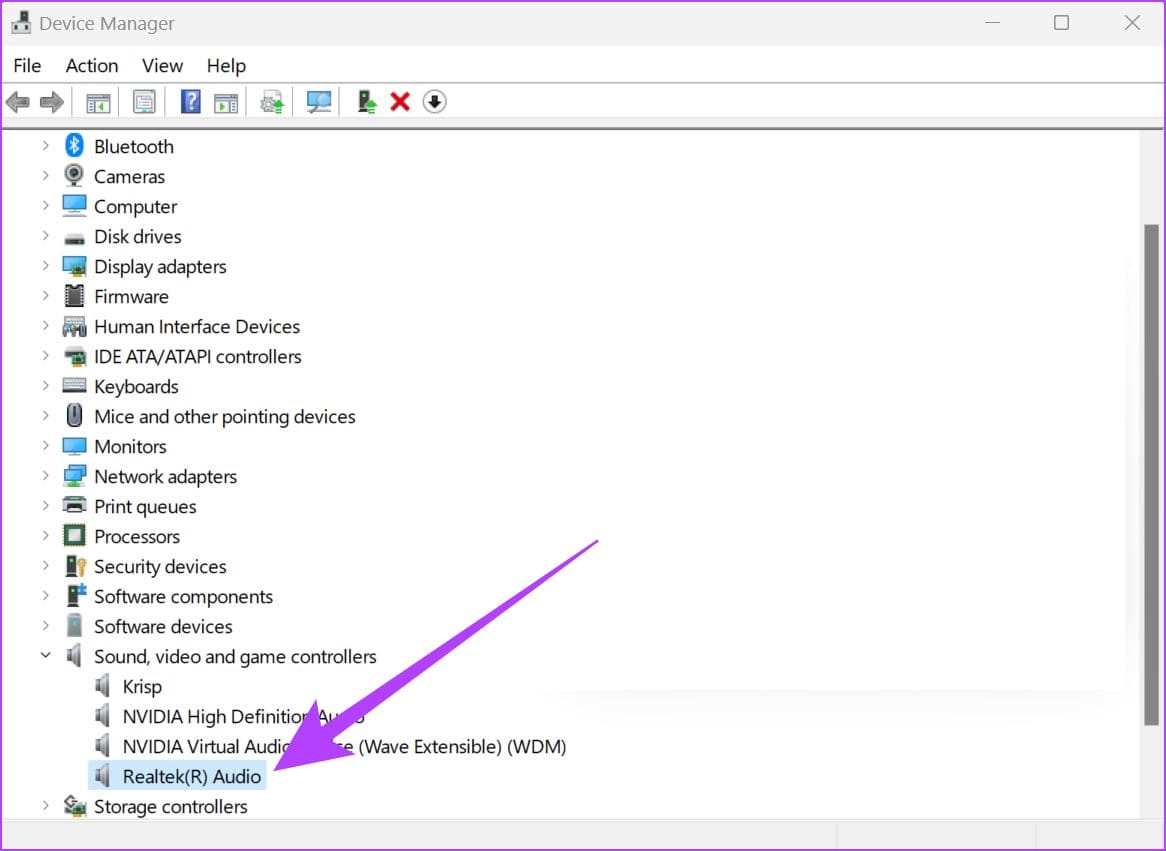The width and height of the screenshot is (1166, 851).
Task: Expand the Storage controllers category
Action: coord(45,805)
